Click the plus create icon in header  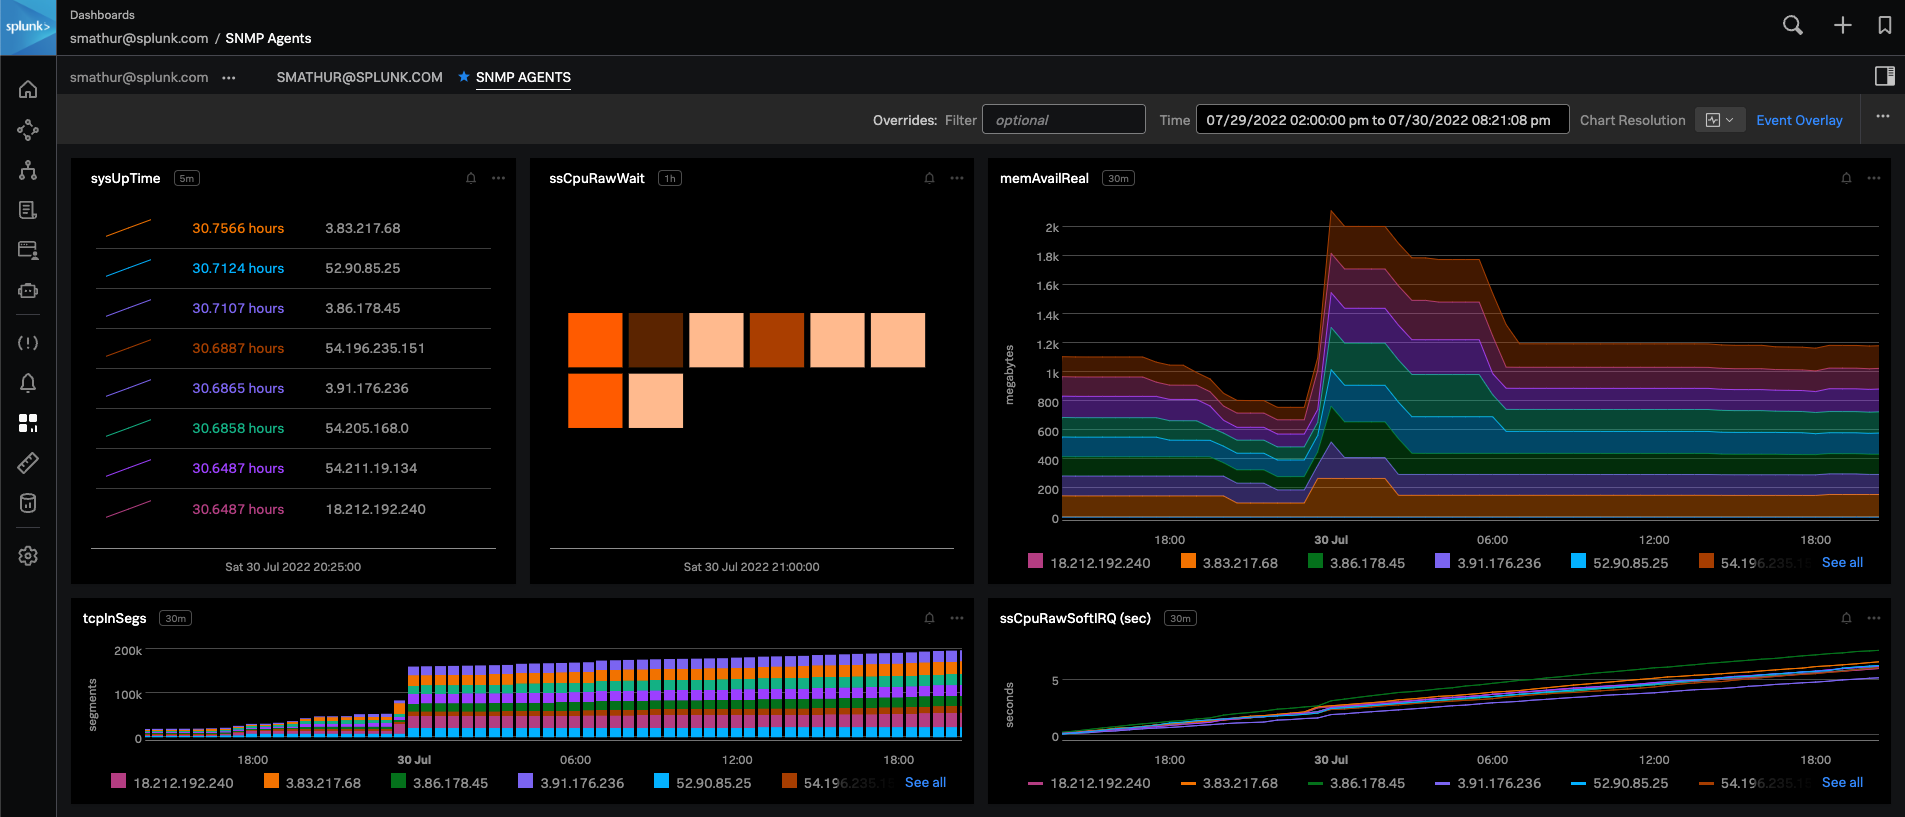[x=1842, y=26]
